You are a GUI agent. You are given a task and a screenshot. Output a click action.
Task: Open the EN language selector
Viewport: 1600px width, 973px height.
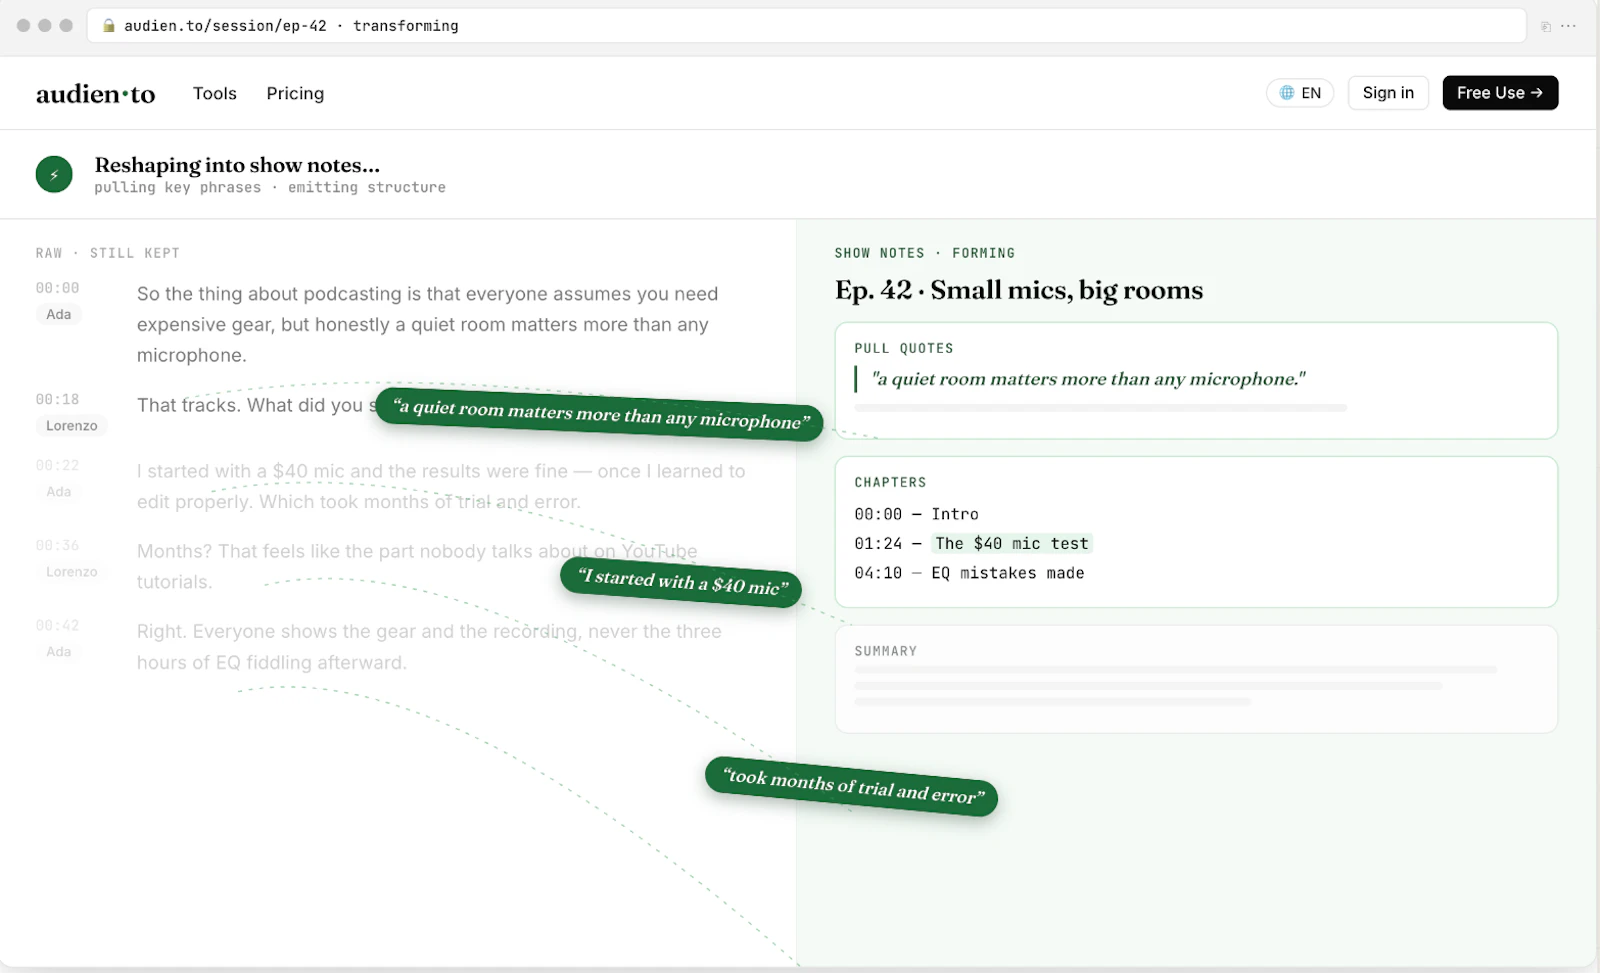[1300, 93]
